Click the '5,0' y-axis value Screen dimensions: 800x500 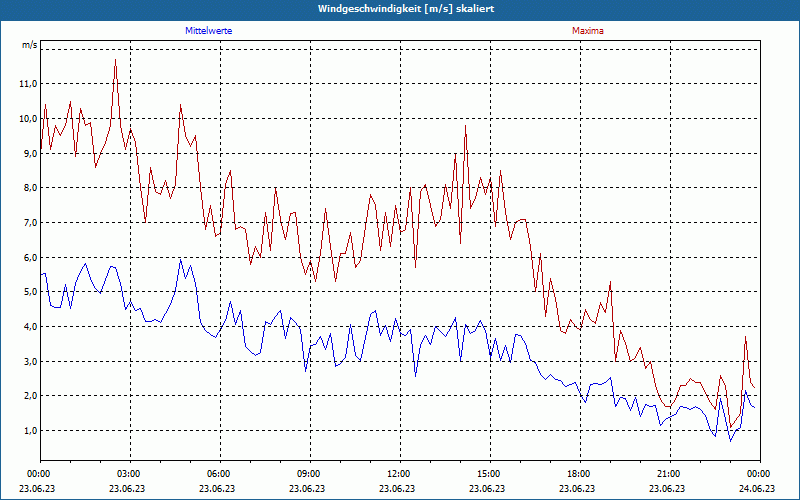click(x=30, y=292)
